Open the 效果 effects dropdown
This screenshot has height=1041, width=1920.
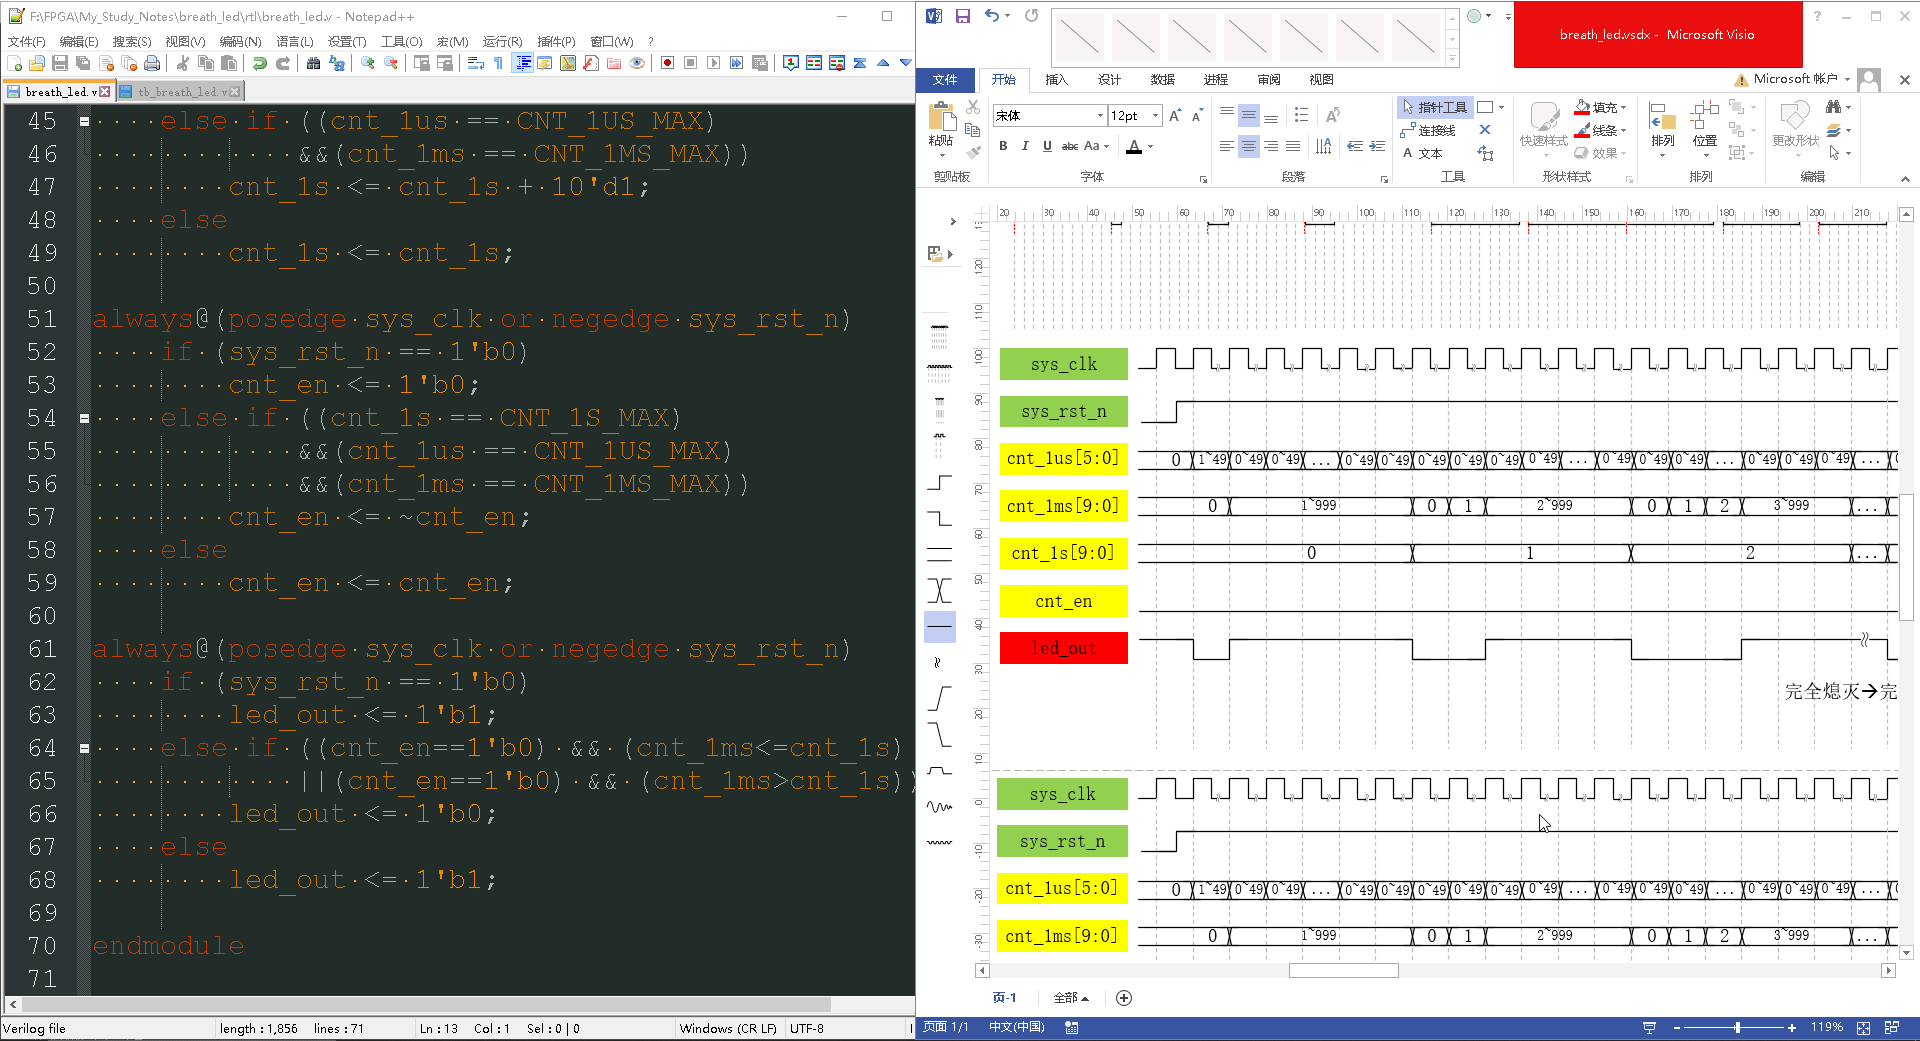pos(1600,153)
